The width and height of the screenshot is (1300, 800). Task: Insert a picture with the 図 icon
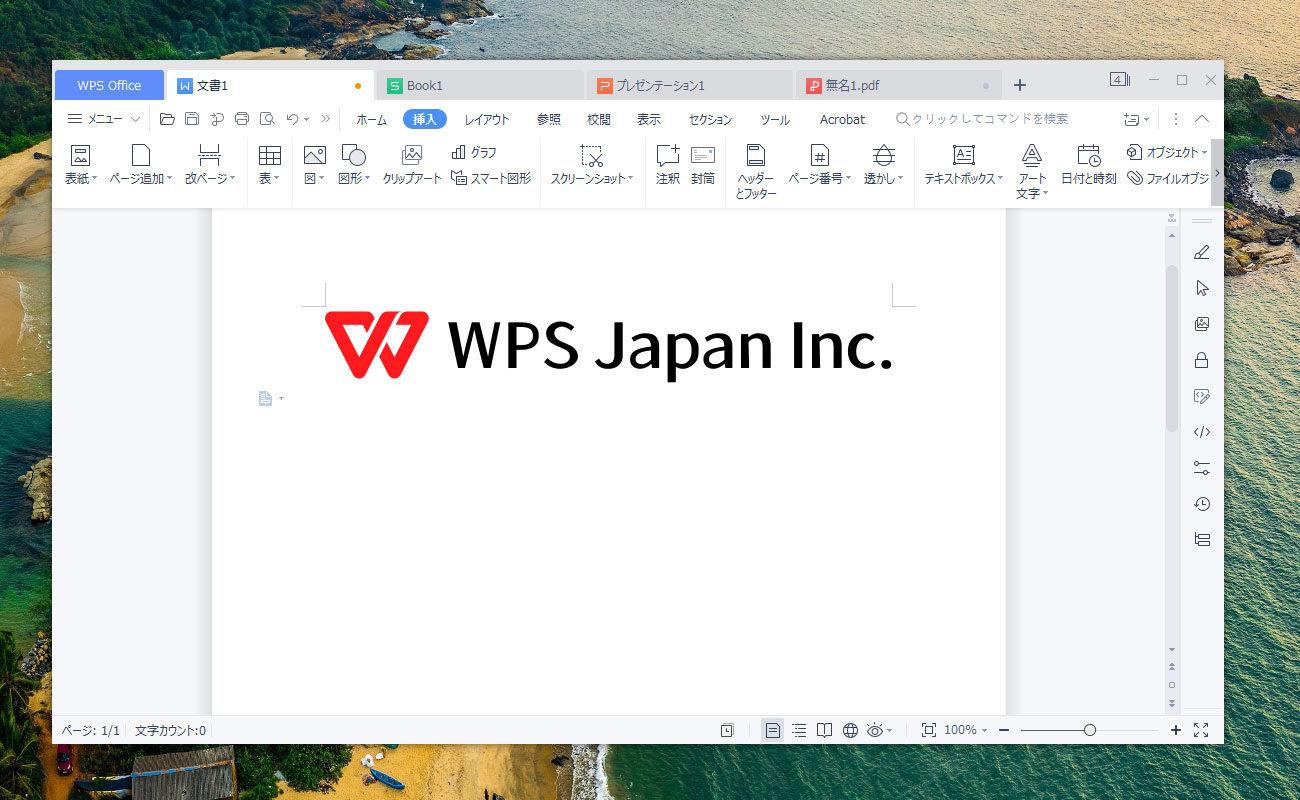tap(314, 165)
